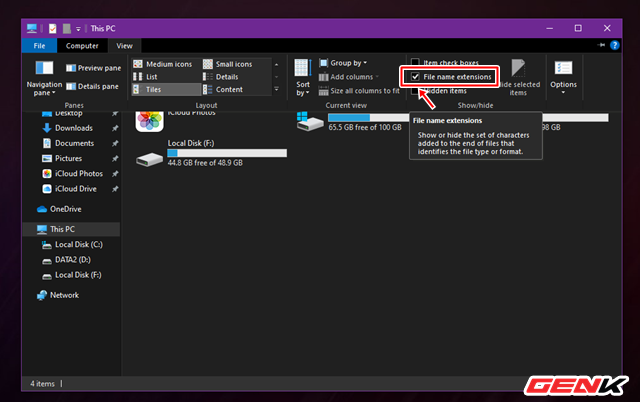Choose the Content layout

coord(223,89)
